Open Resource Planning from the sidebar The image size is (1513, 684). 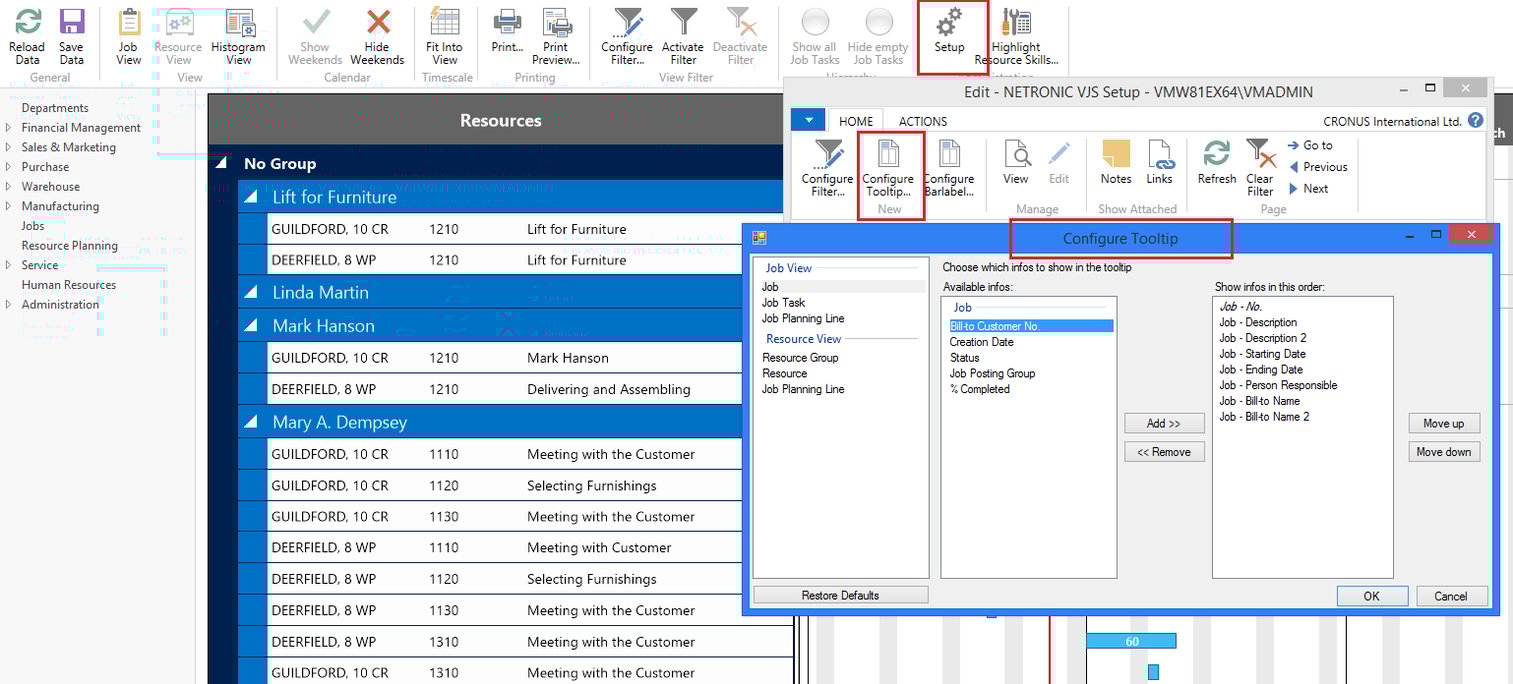(x=69, y=245)
